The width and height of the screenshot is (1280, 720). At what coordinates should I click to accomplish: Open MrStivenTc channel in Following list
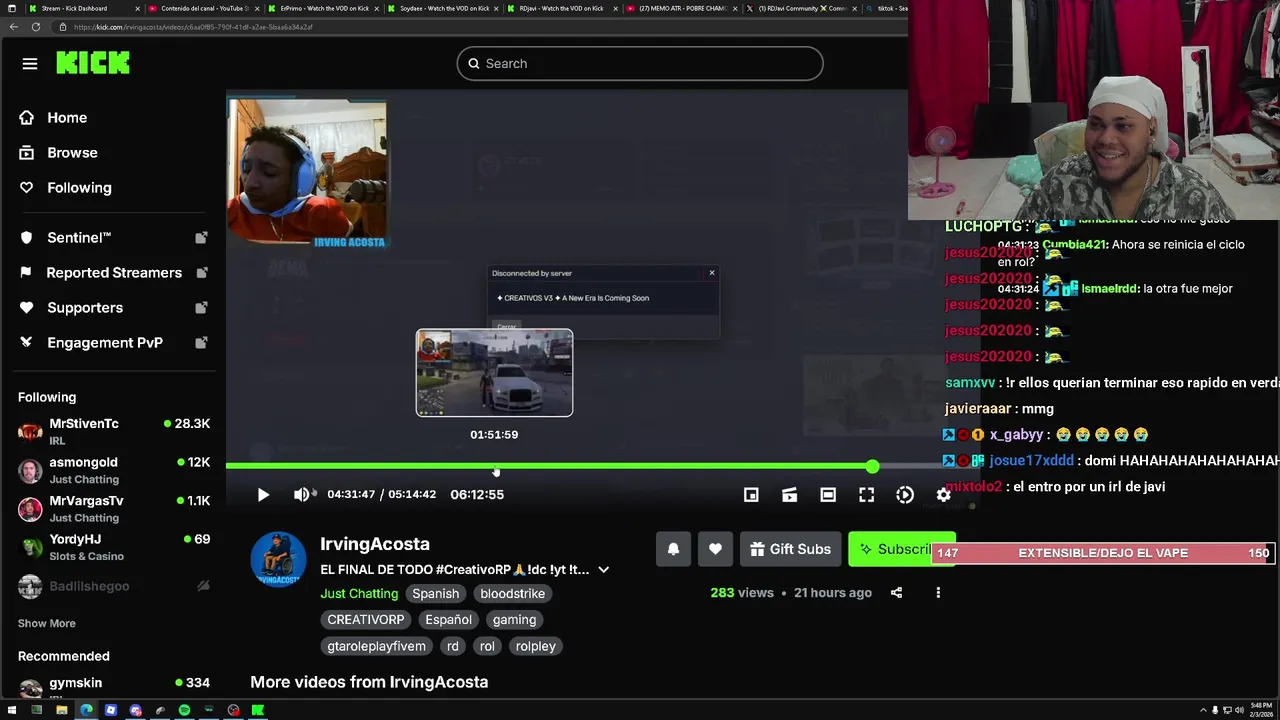click(114, 432)
